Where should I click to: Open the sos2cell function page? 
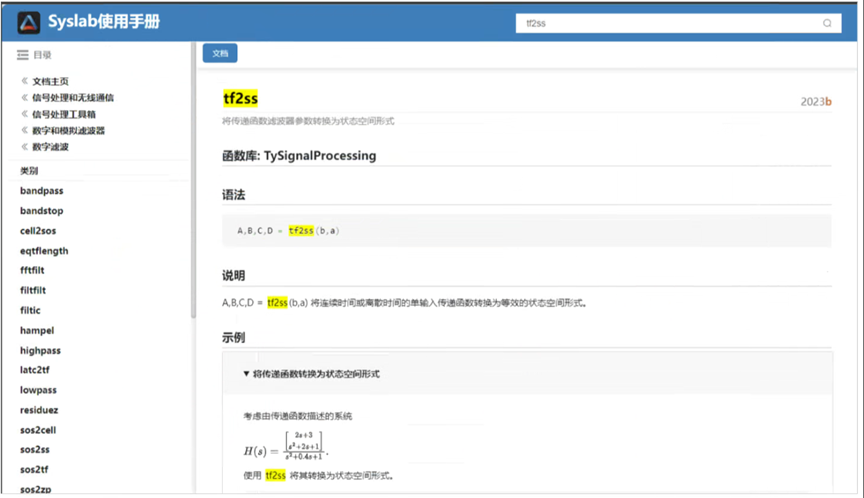click(x=38, y=430)
